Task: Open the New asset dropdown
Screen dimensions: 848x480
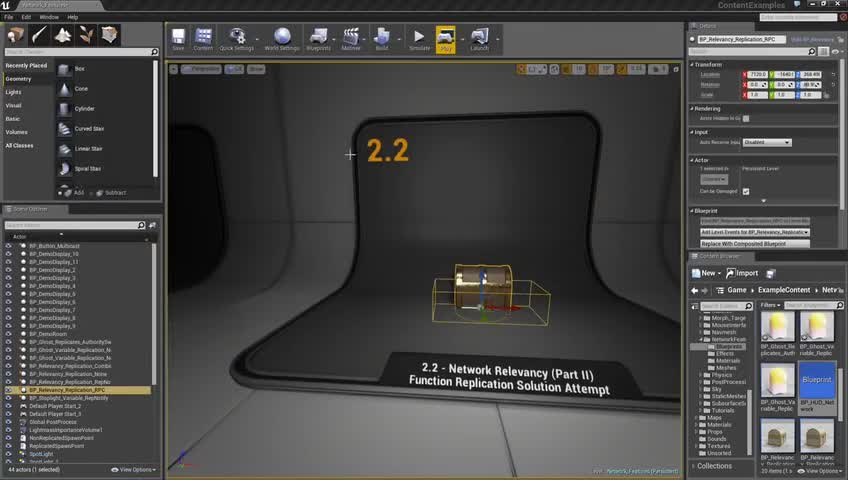Action: coord(706,274)
